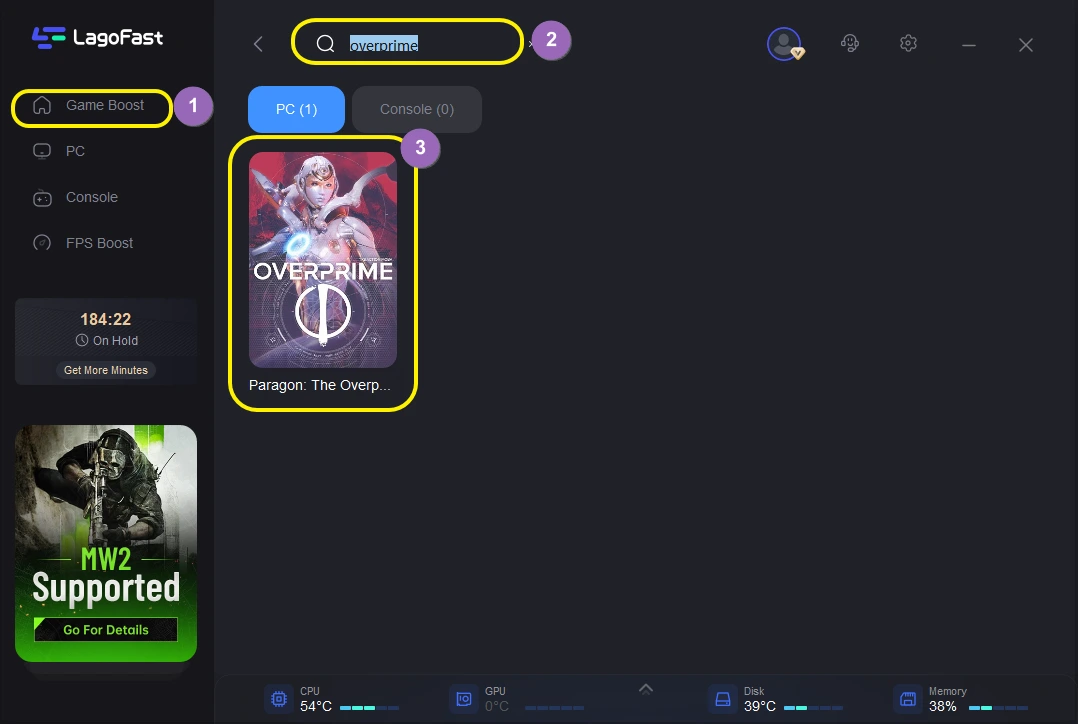1078x724 pixels.
Task: Click the GPU status icon
Action: click(x=464, y=698)
